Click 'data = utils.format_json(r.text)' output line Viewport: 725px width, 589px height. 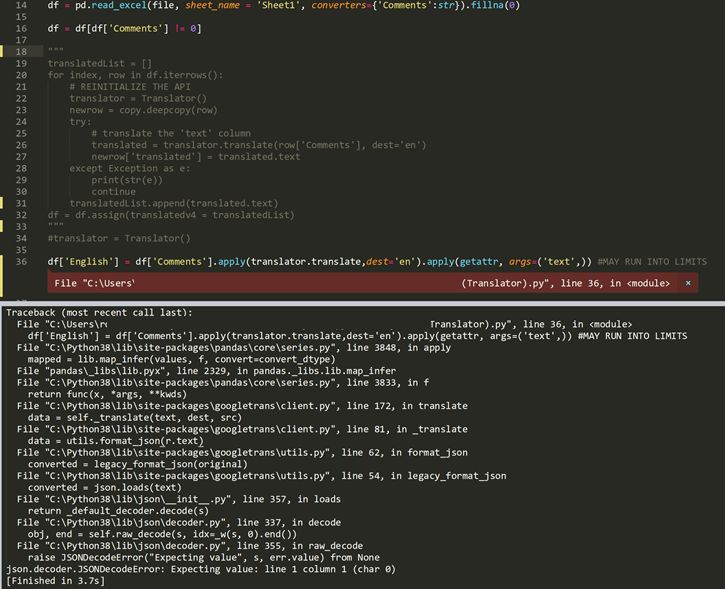coord(116,441)
